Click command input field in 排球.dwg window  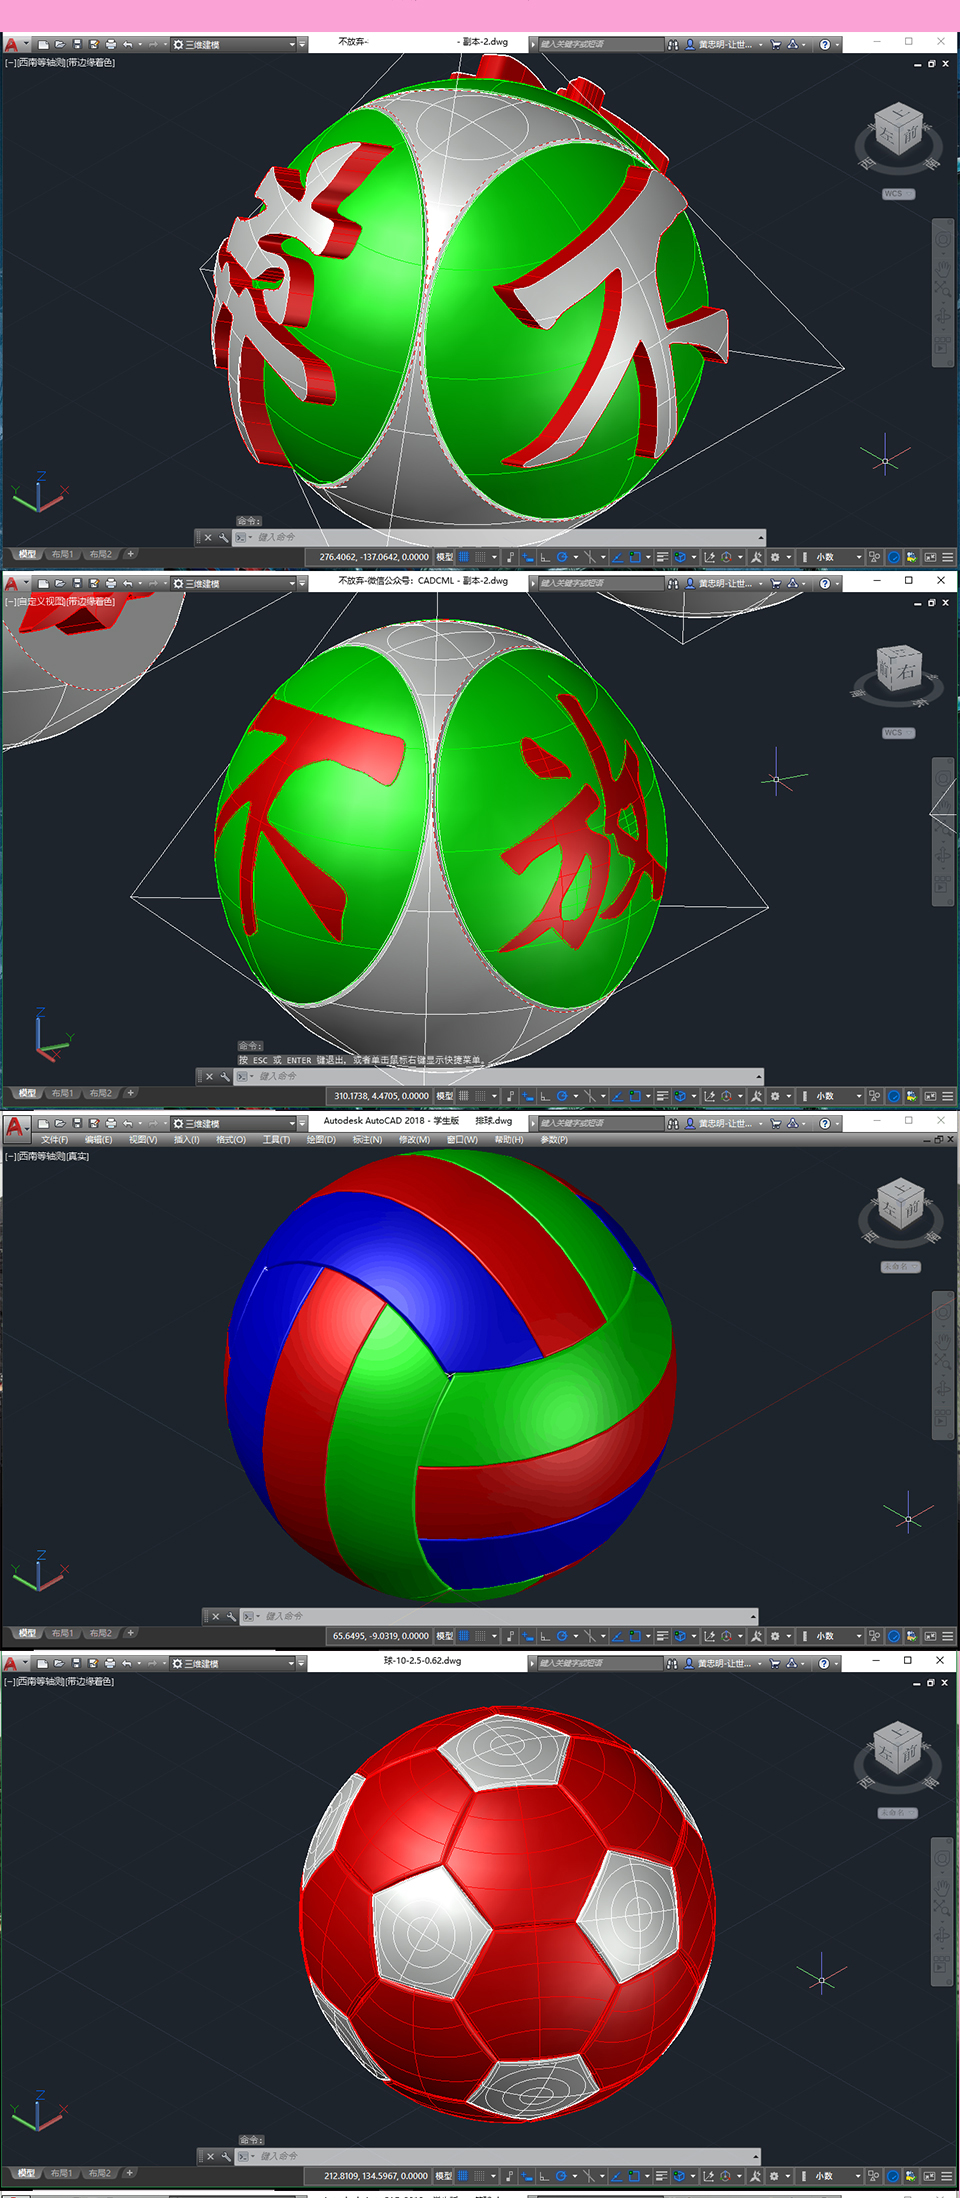coord(500,1616)
